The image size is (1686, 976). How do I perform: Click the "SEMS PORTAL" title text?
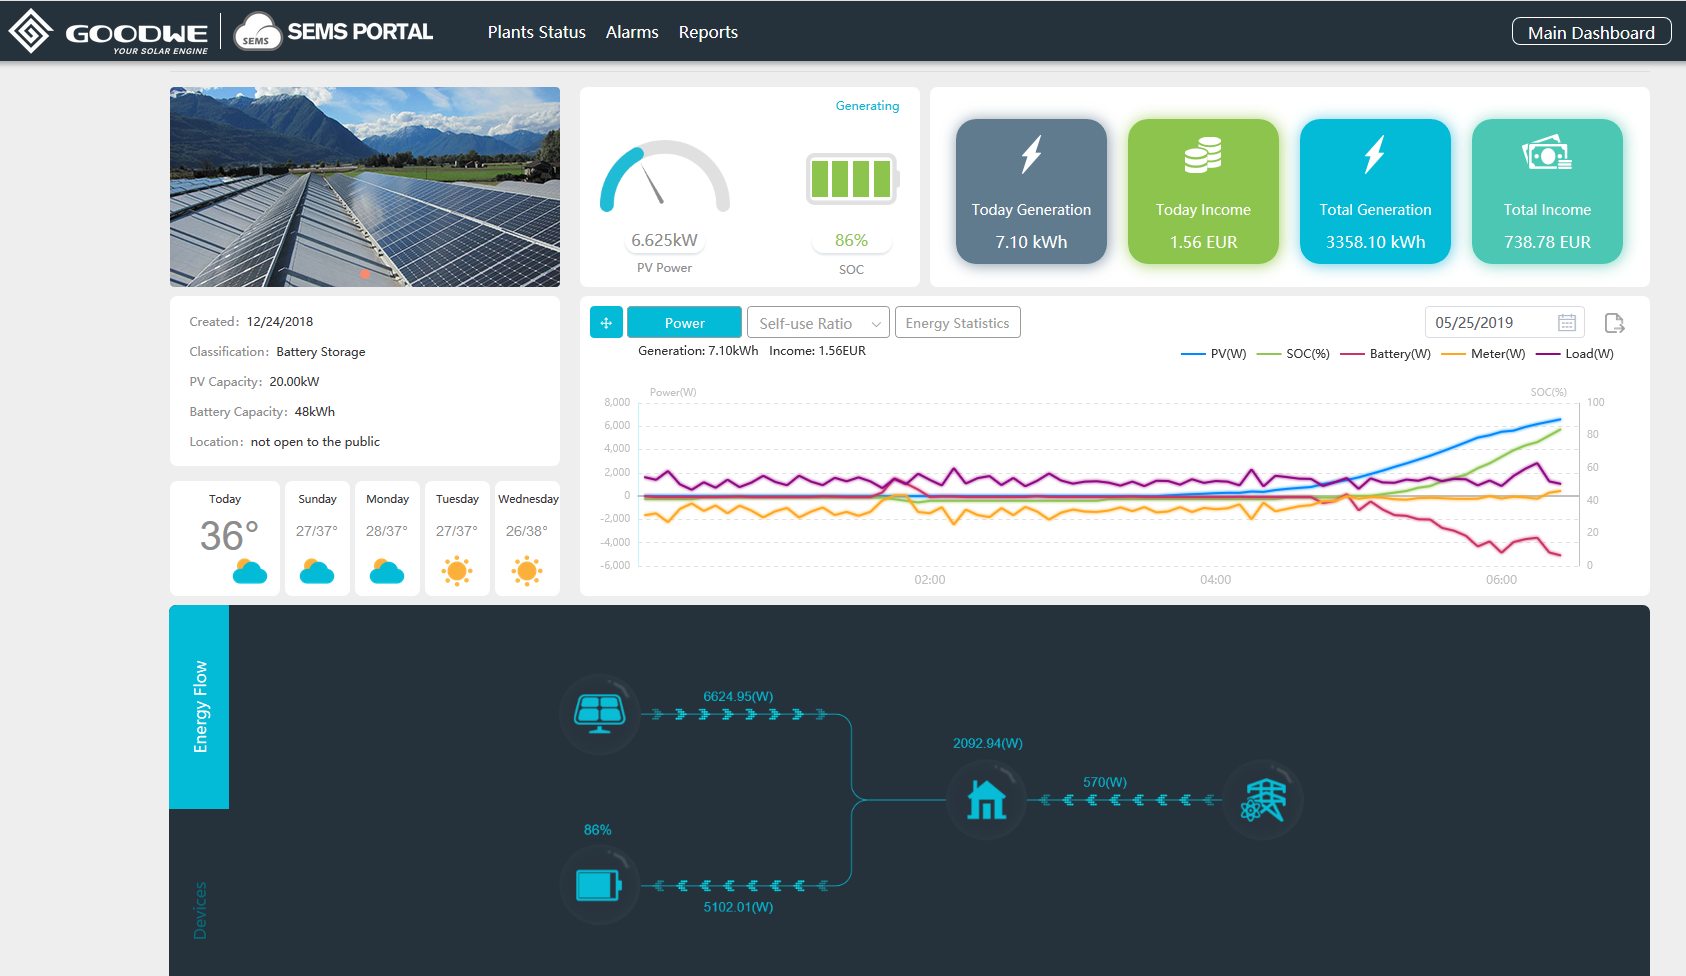coord(360,32)
